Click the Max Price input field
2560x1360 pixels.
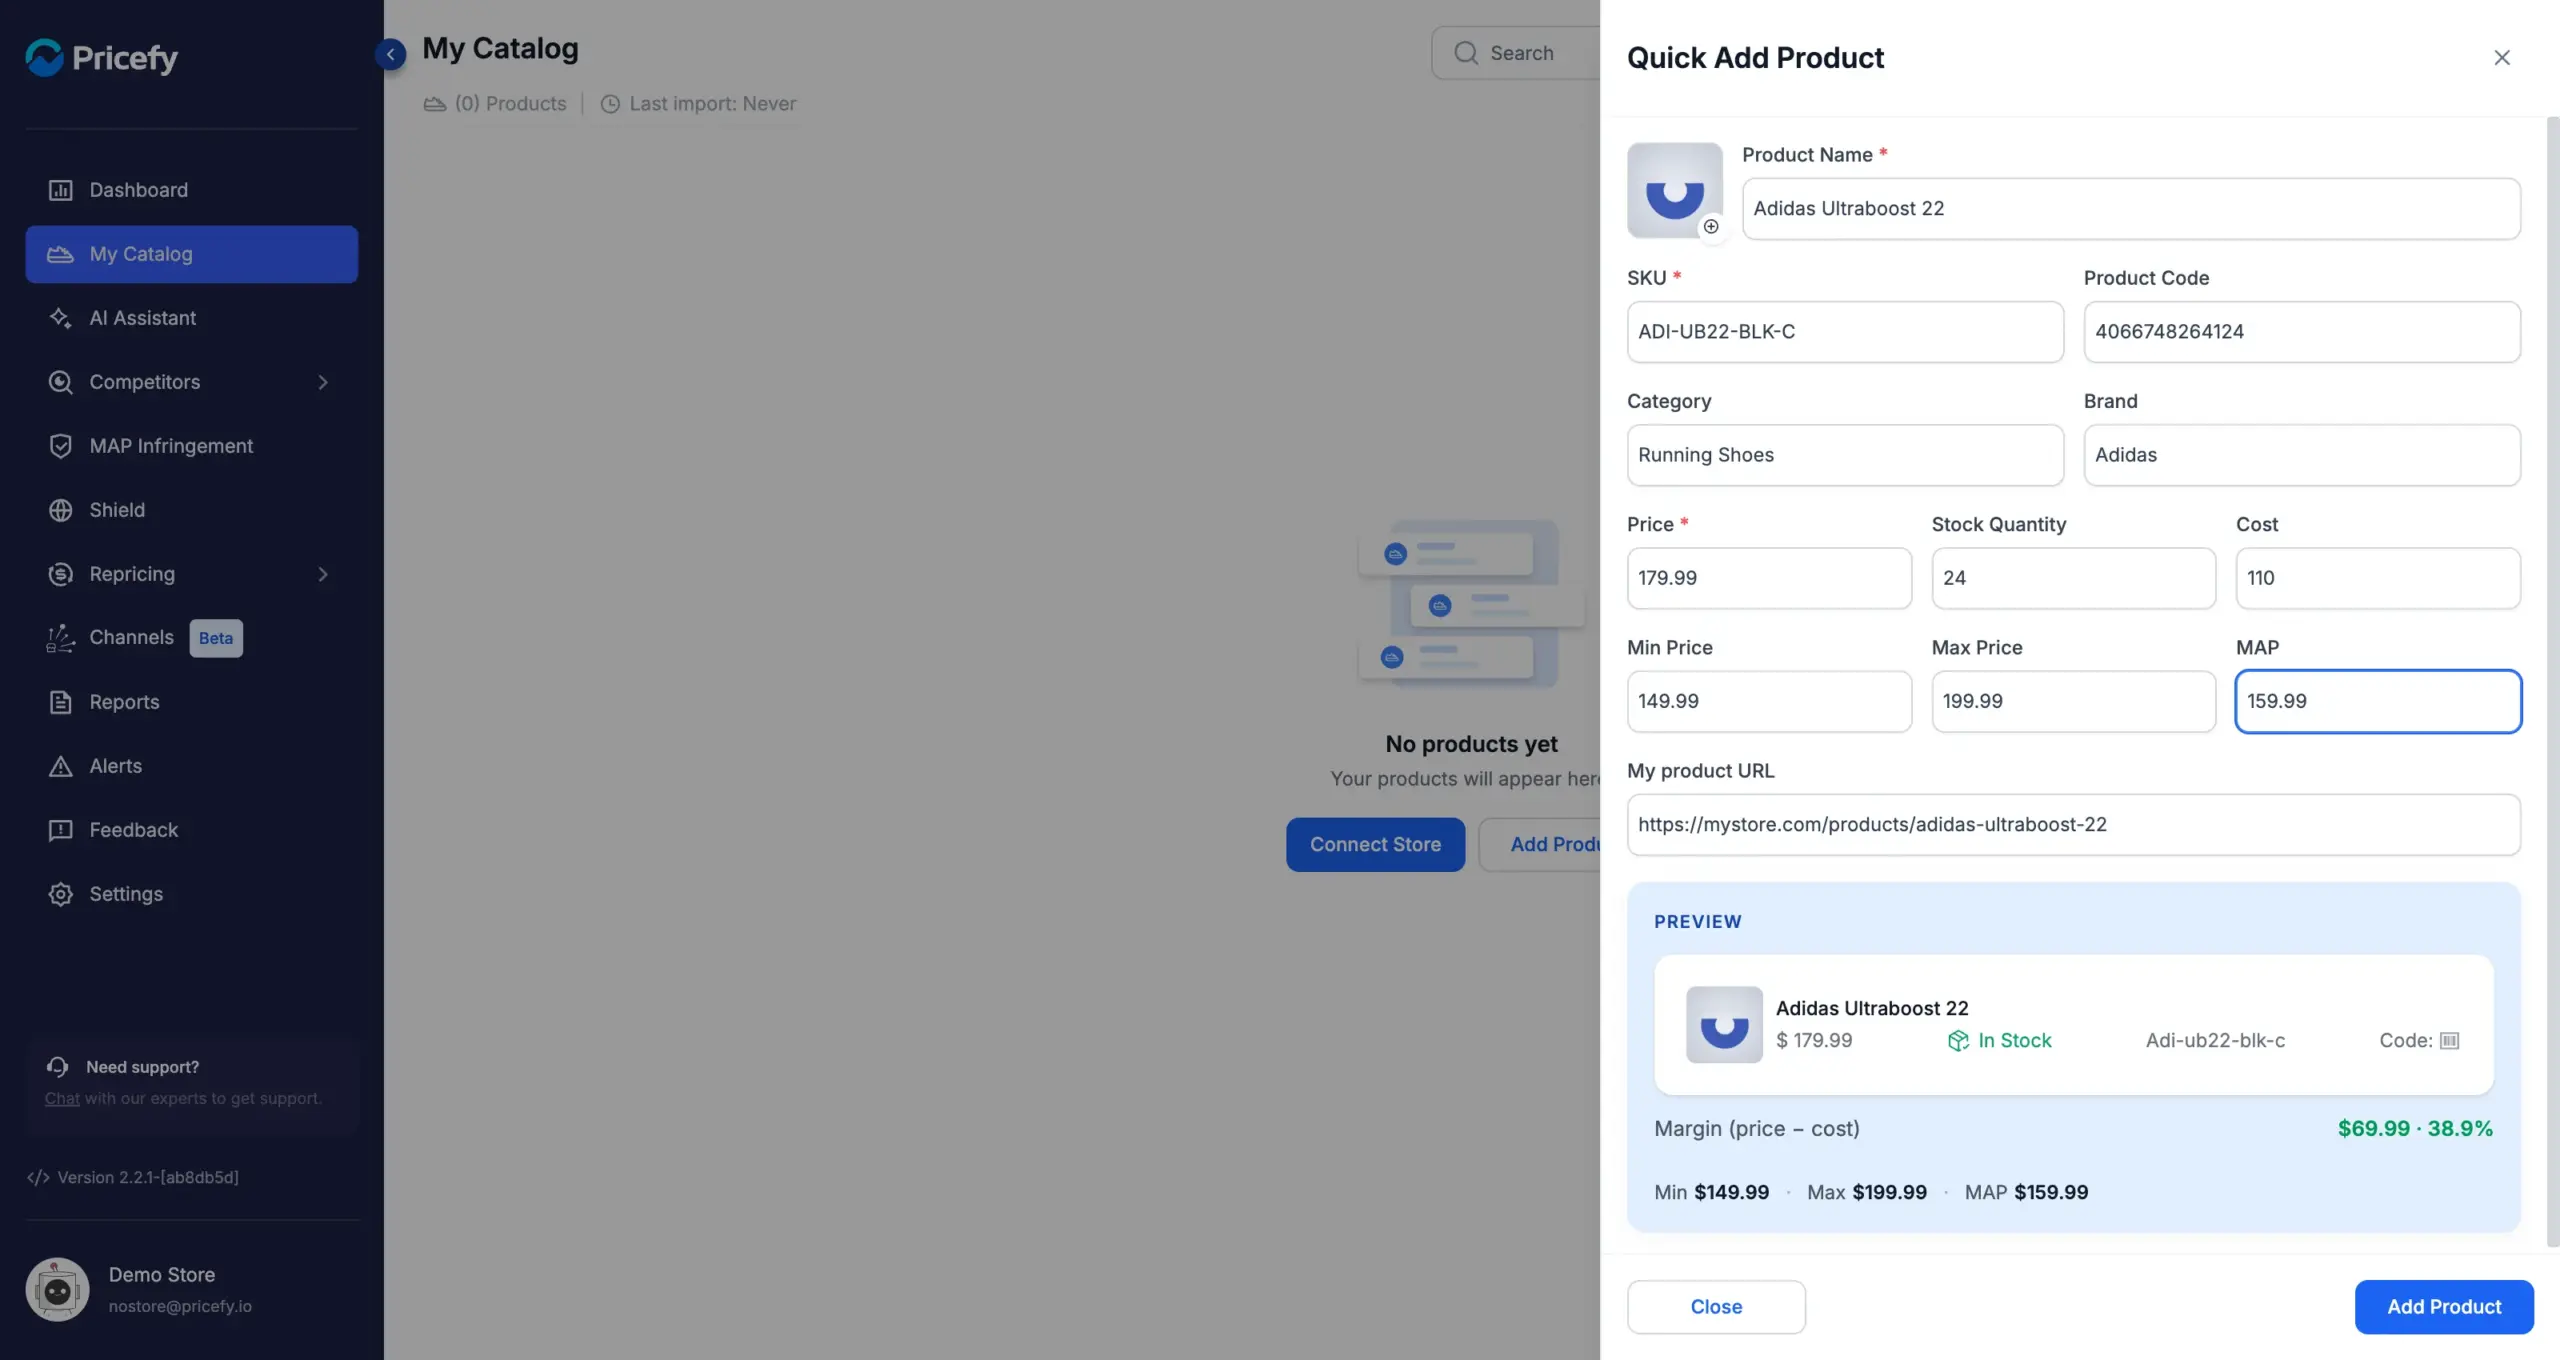(x=2074, y=701)
